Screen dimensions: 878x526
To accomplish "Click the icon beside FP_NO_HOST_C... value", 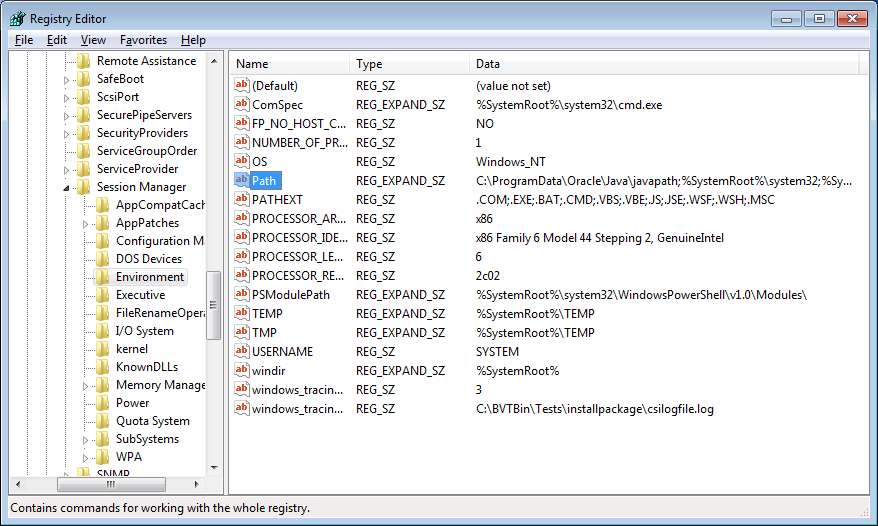I will 241,123.
